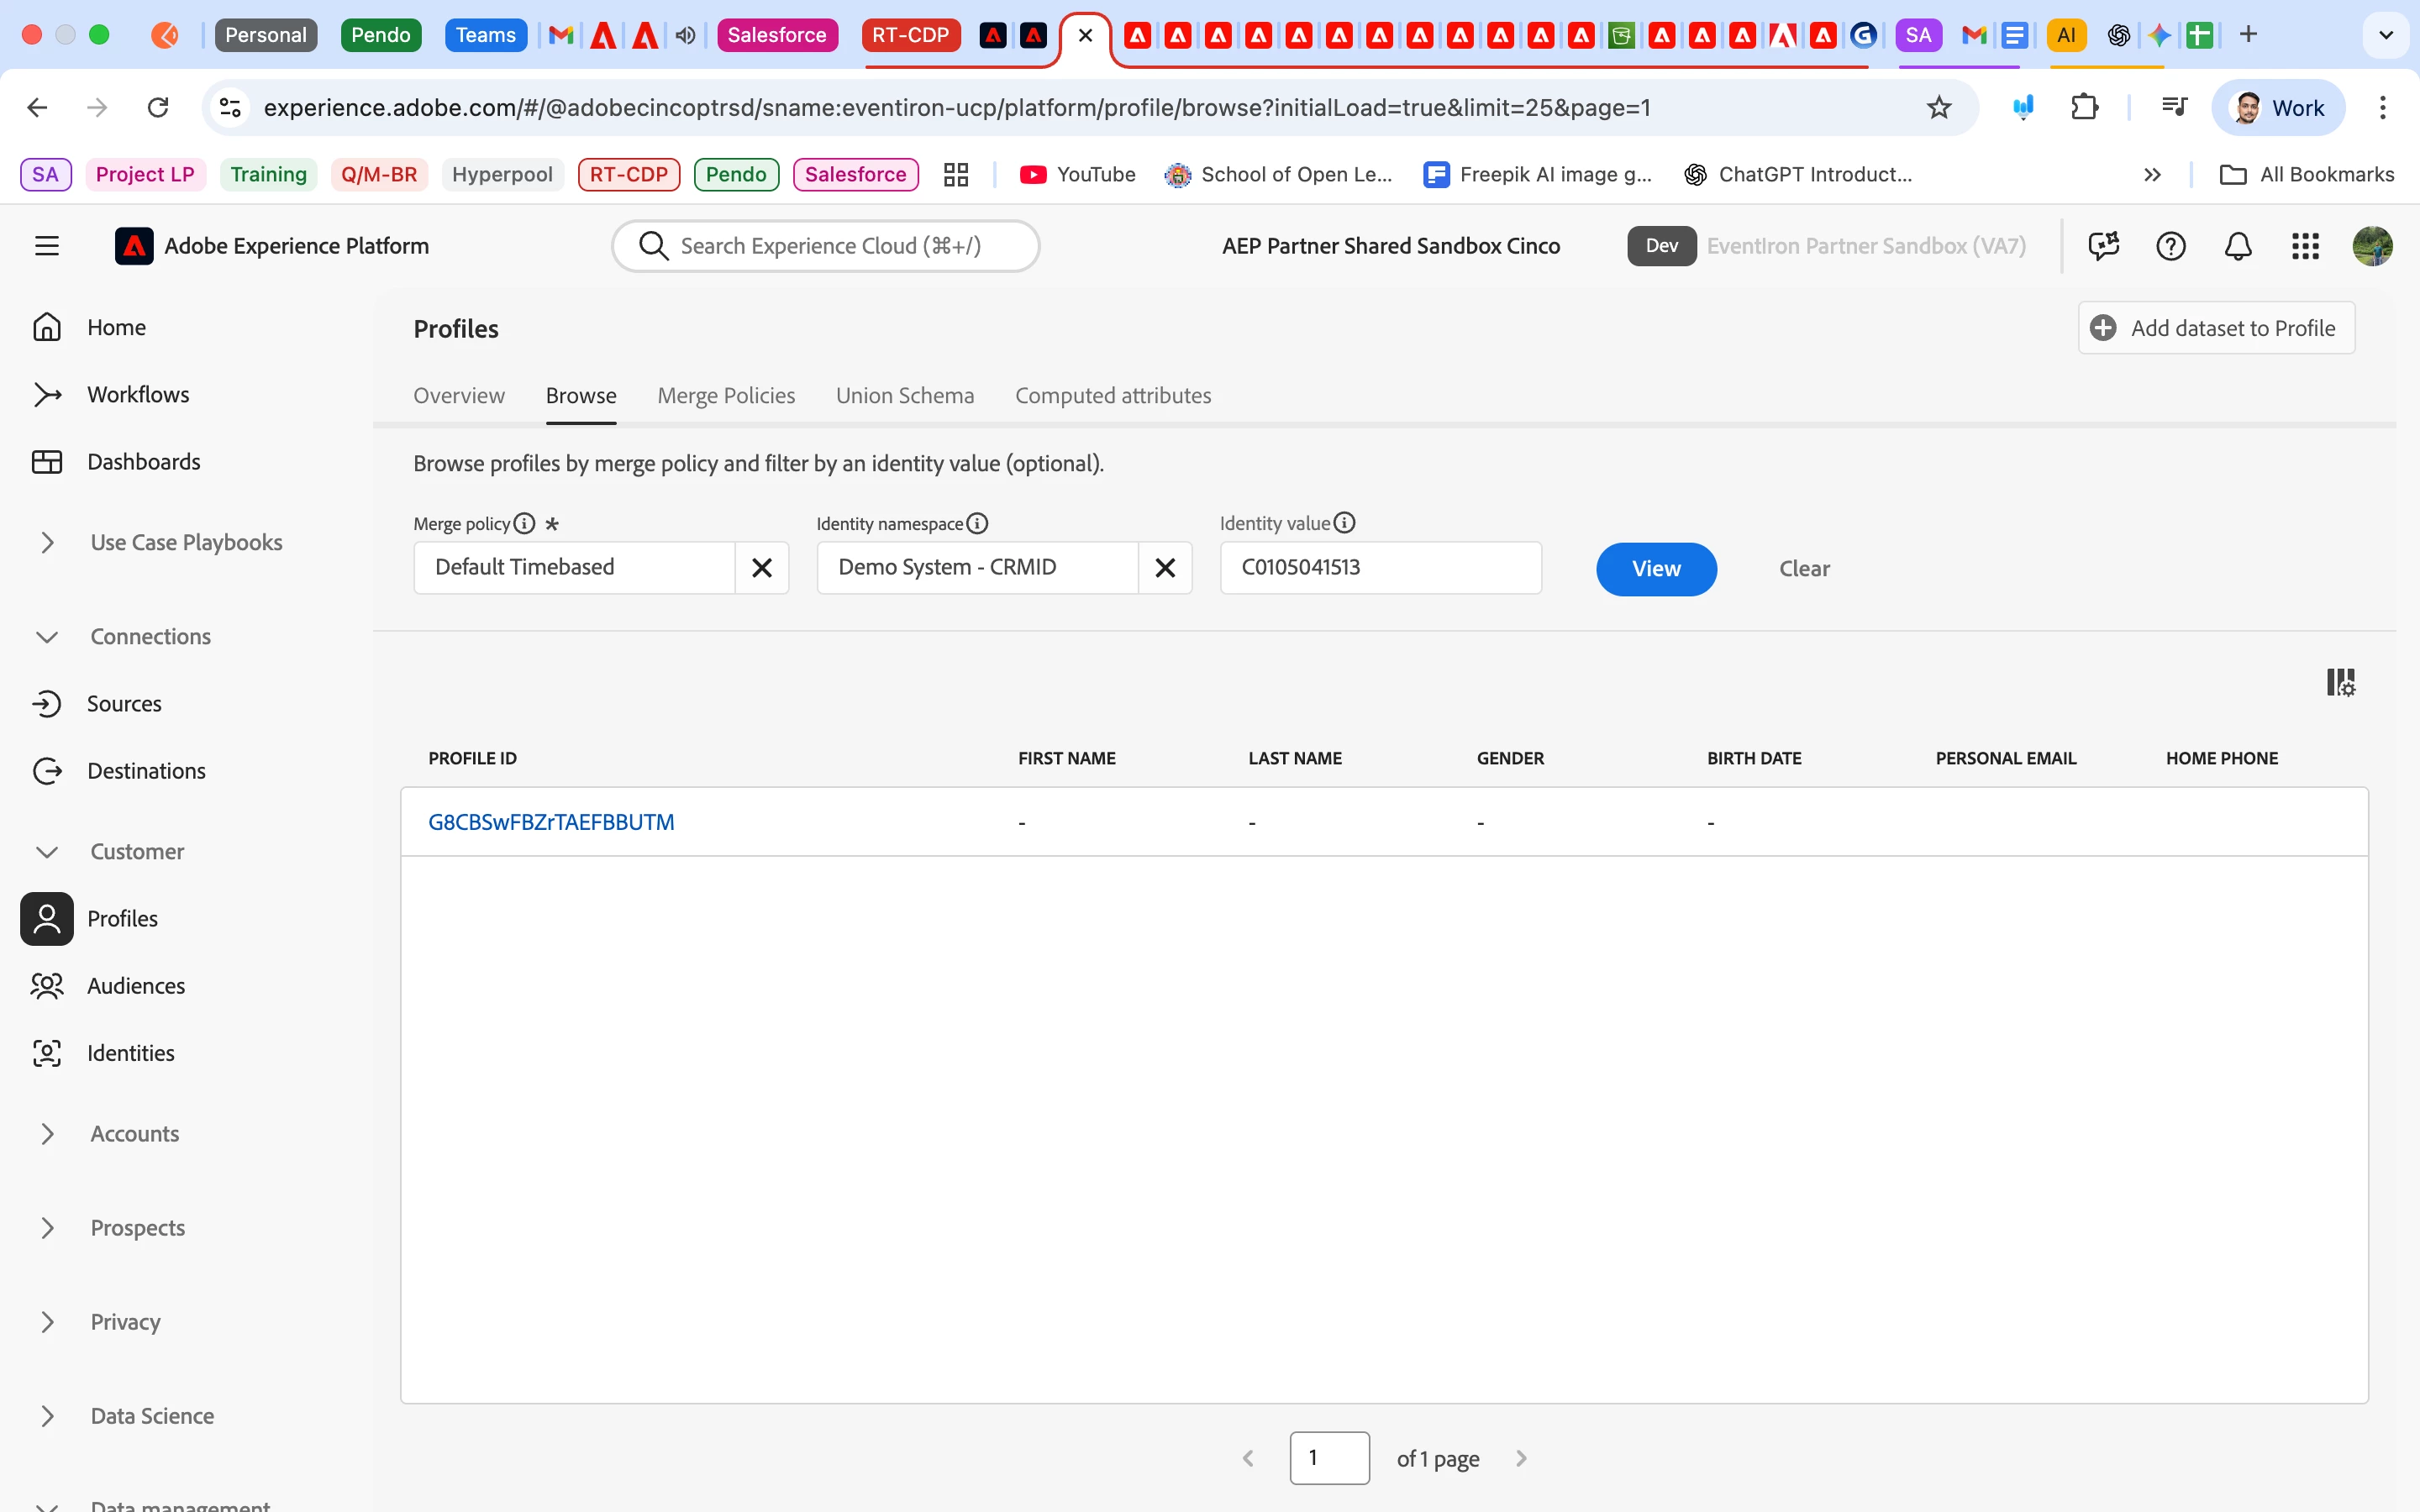Clear the Identity namespace selection

pos(1164,568)
